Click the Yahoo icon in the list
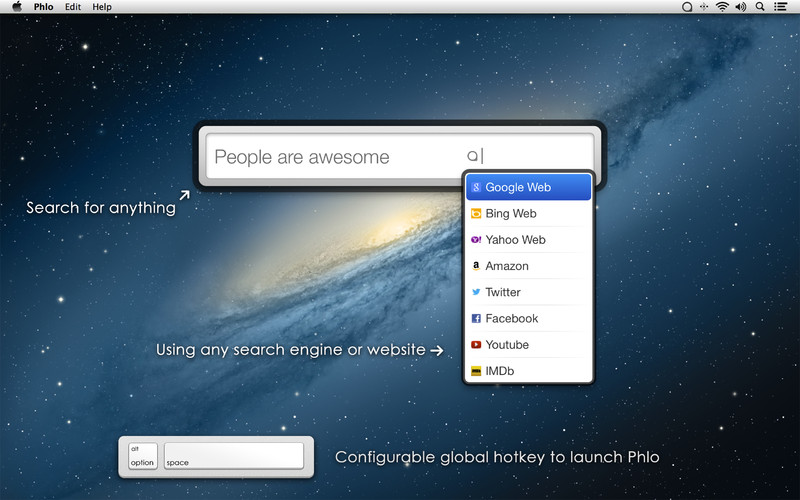The height and width of the screenshot is (500, 800). point(476,240)
